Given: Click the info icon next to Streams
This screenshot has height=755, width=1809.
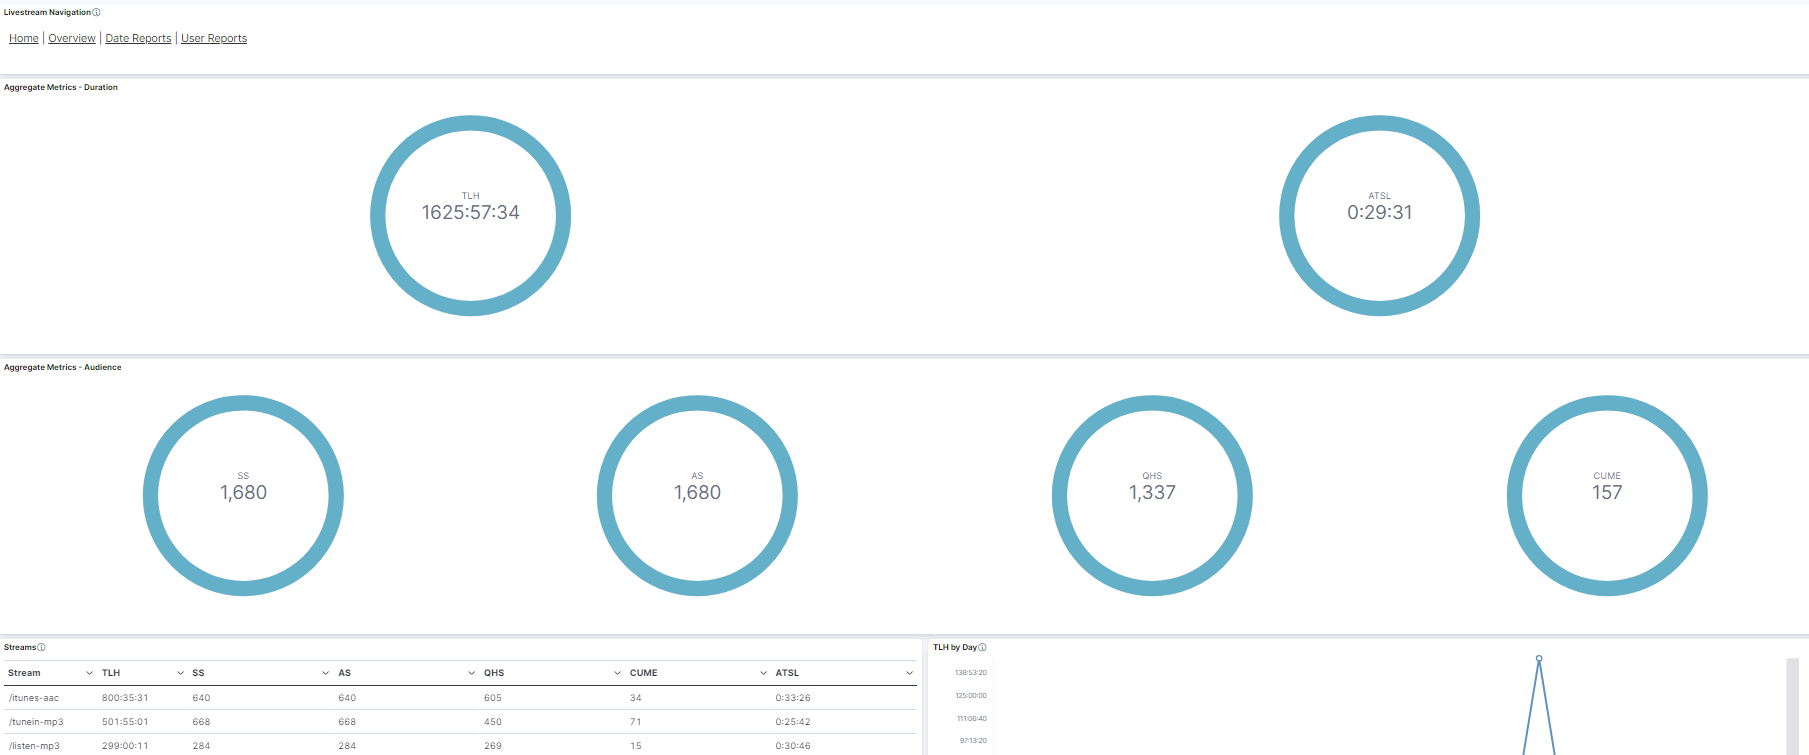Looking at the screenshot, I should pyautogui.click(x=41, y=648).
